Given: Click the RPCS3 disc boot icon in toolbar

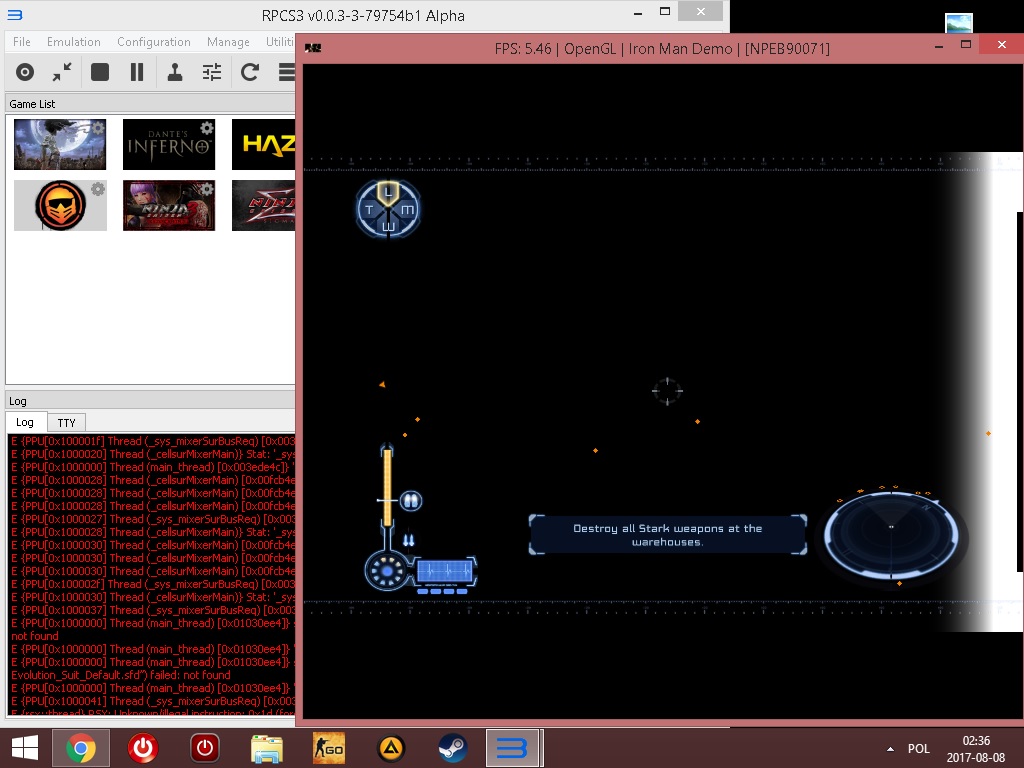Looking at the screenshot, I should [x=25, y=72].
